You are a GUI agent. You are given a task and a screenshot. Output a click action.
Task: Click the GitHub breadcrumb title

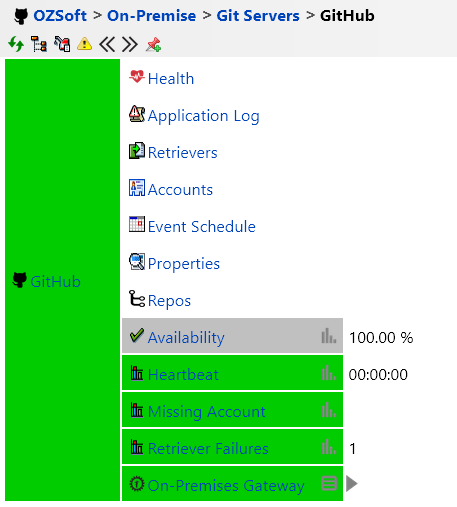[347, 16]
